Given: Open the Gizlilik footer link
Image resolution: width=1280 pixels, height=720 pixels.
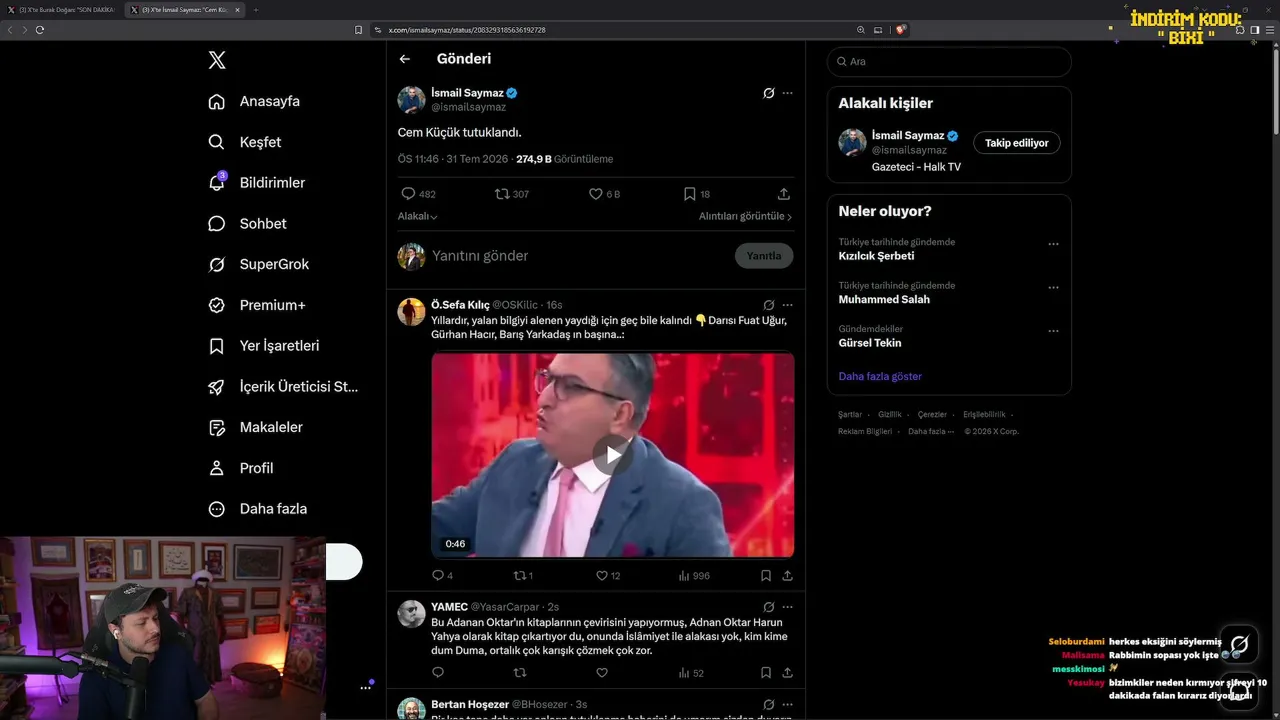Looking at the screenshot, I should click(x=890, y=414).
